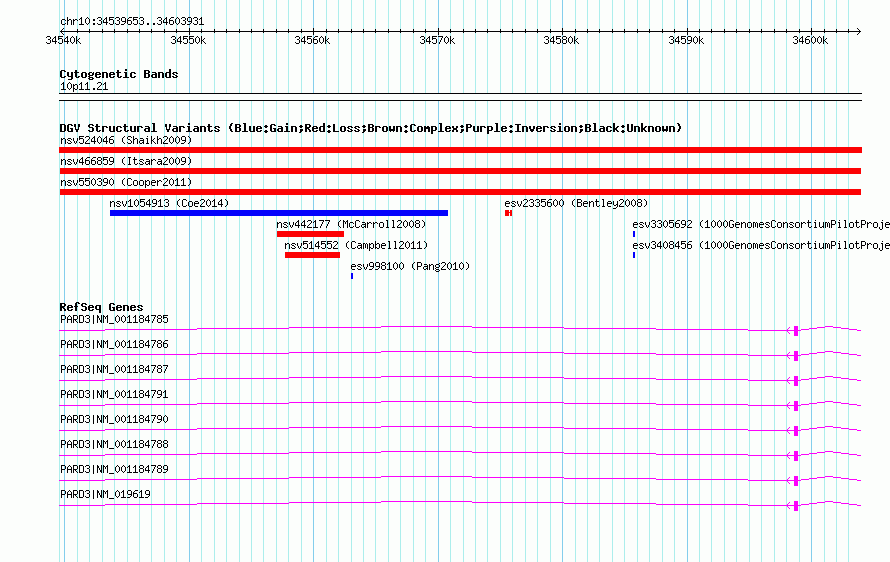Open the esv3305692 1000Genomes variant label
This screenshot has height=562, width=890.
(x=761, y=224)
